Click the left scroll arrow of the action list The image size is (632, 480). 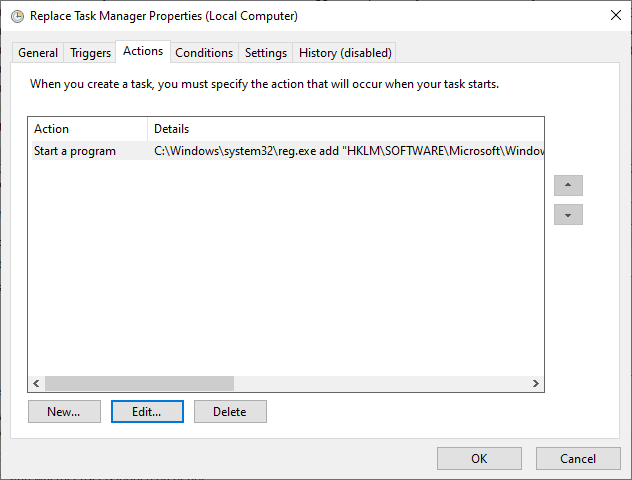pyautogui.click(x=36, y=383)
